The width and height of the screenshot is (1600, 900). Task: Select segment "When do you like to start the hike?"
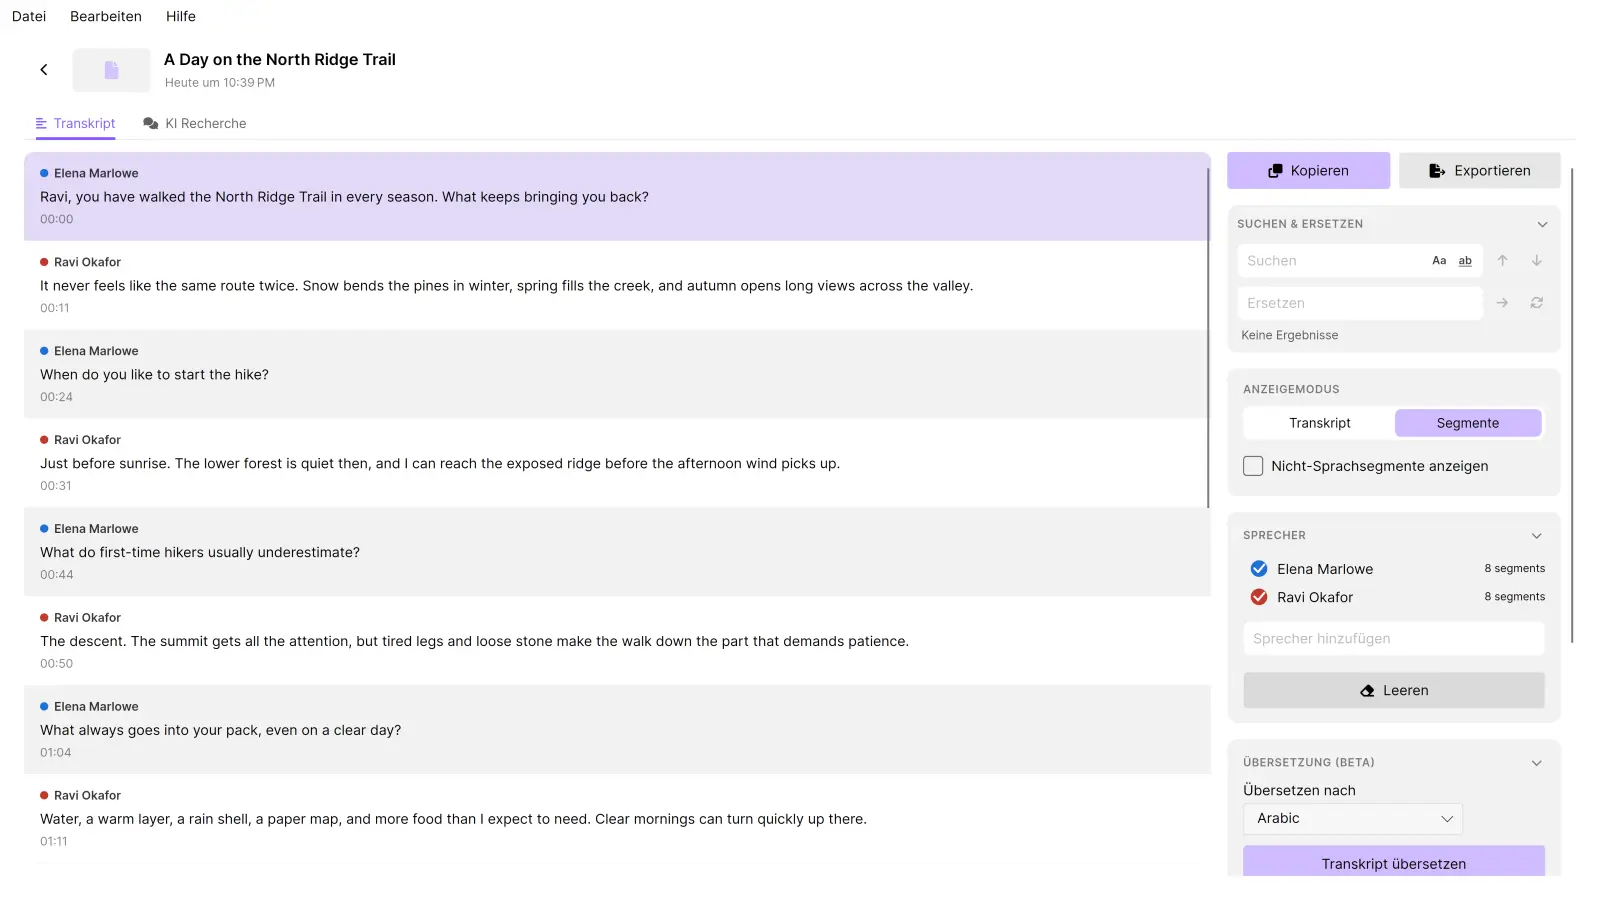tap(617, 374)
